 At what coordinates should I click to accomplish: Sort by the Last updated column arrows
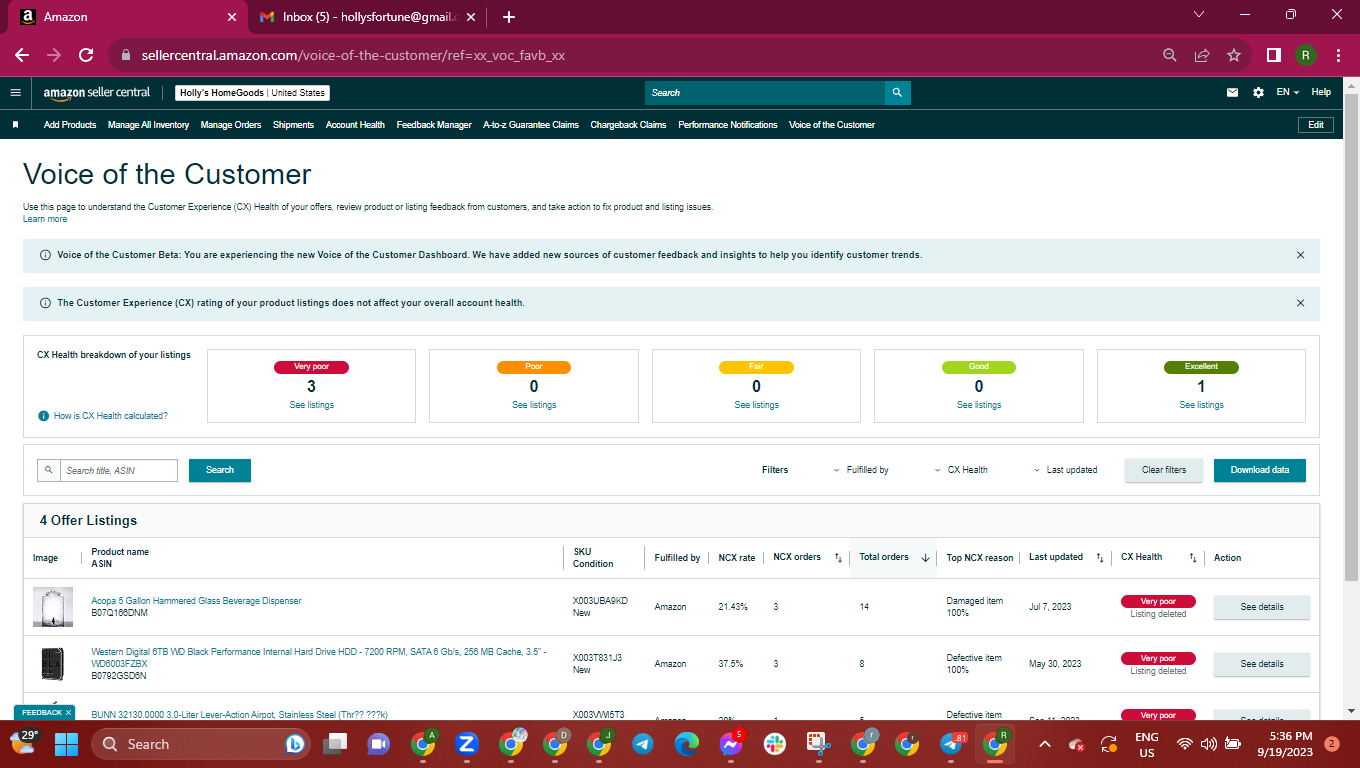[x=1099, y=558]
